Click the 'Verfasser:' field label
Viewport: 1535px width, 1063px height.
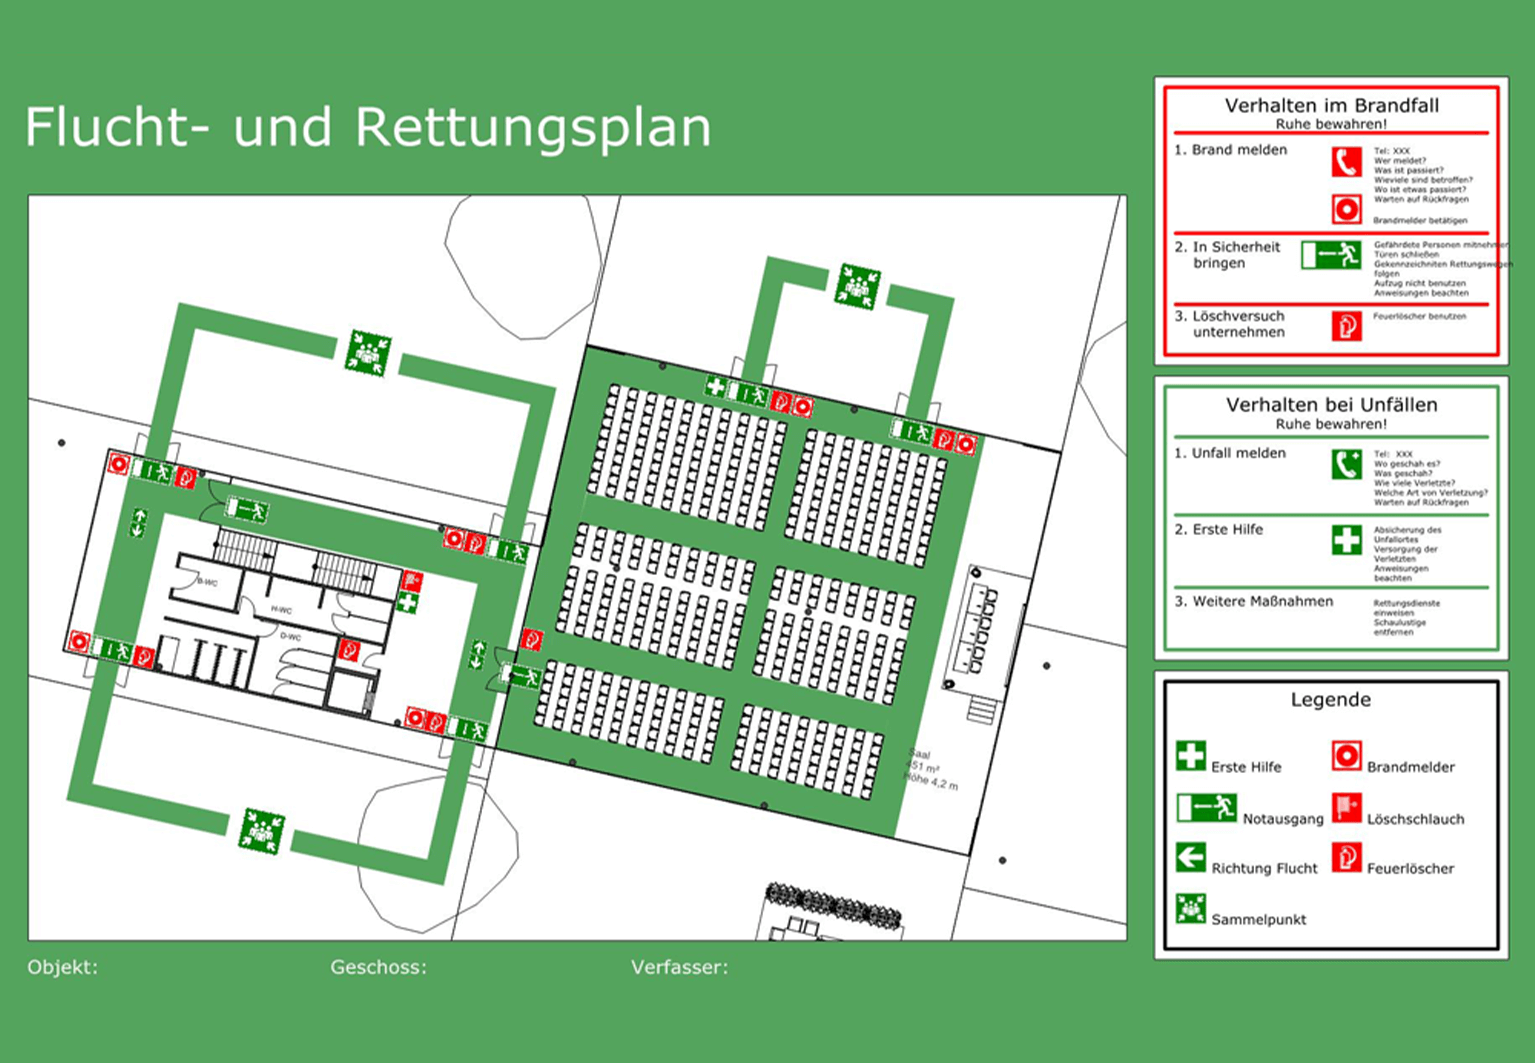679,967
